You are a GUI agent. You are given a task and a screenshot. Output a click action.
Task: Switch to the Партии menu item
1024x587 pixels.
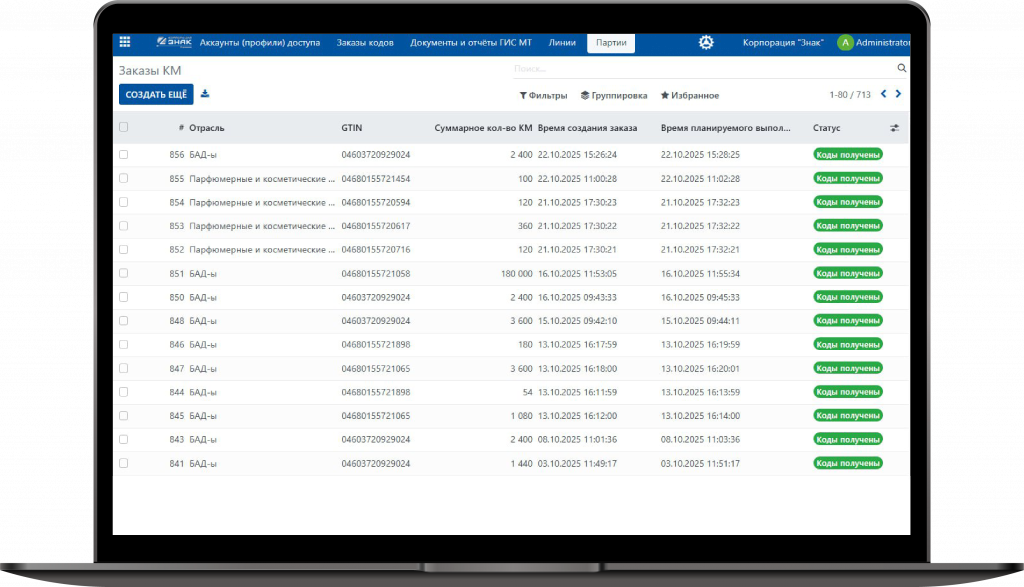pos(611,43)
